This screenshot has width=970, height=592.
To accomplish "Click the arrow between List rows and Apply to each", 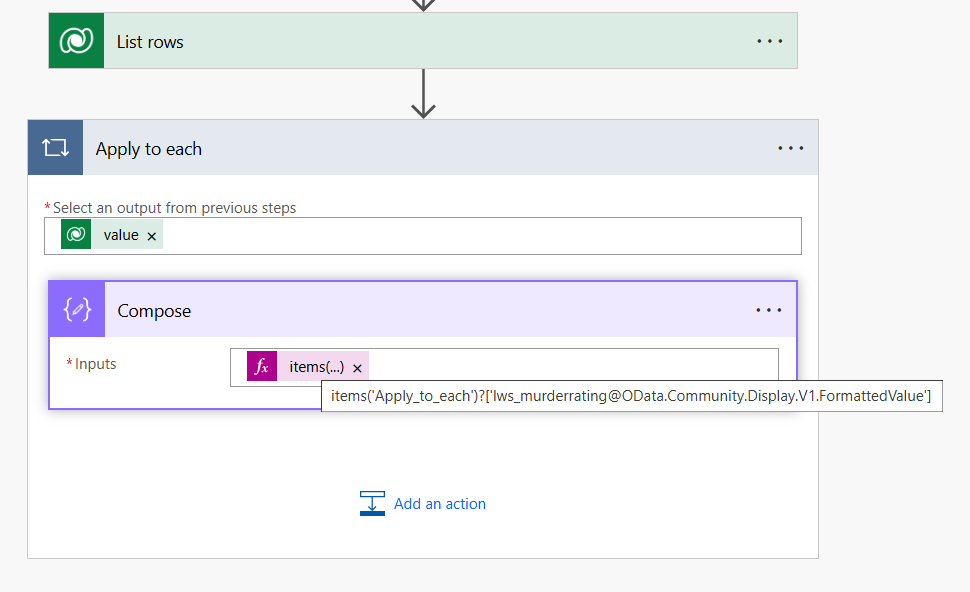I will 423,93.
